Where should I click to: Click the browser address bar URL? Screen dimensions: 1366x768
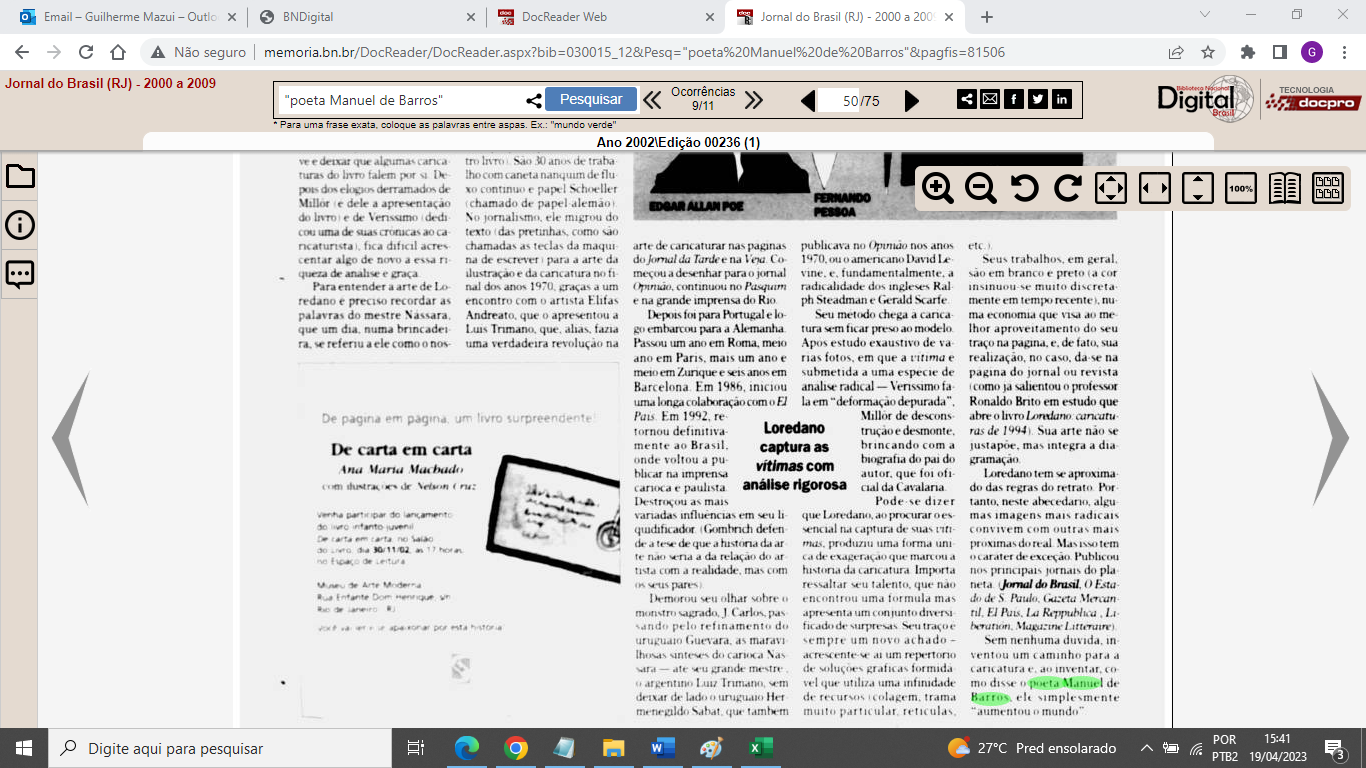tap(634, 52)
